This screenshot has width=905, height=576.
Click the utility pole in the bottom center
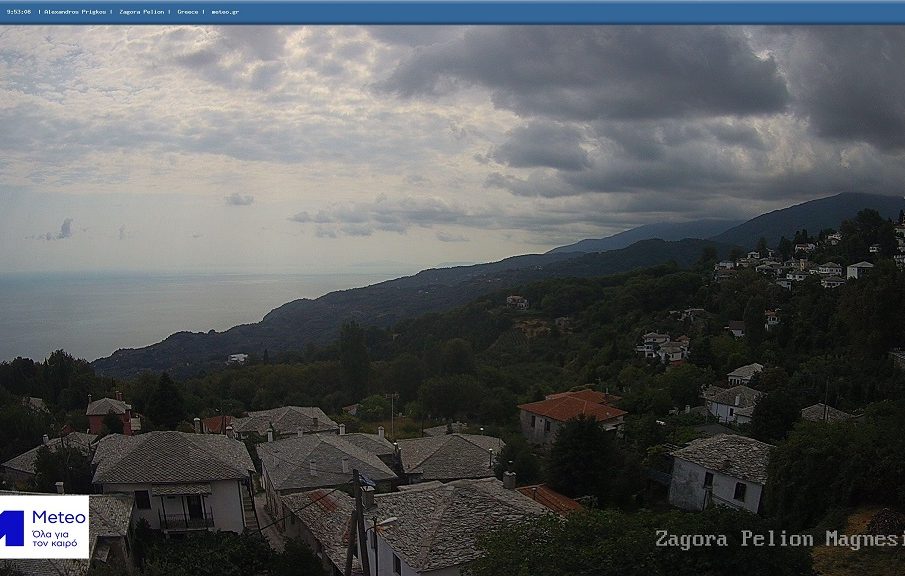(x=359, y=525)
